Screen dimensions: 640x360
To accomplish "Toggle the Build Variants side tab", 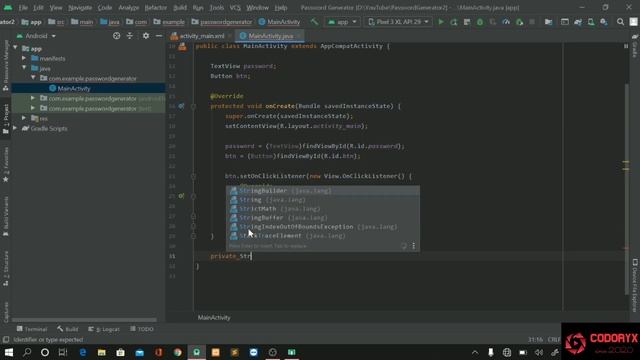I will tap(6, 216).
